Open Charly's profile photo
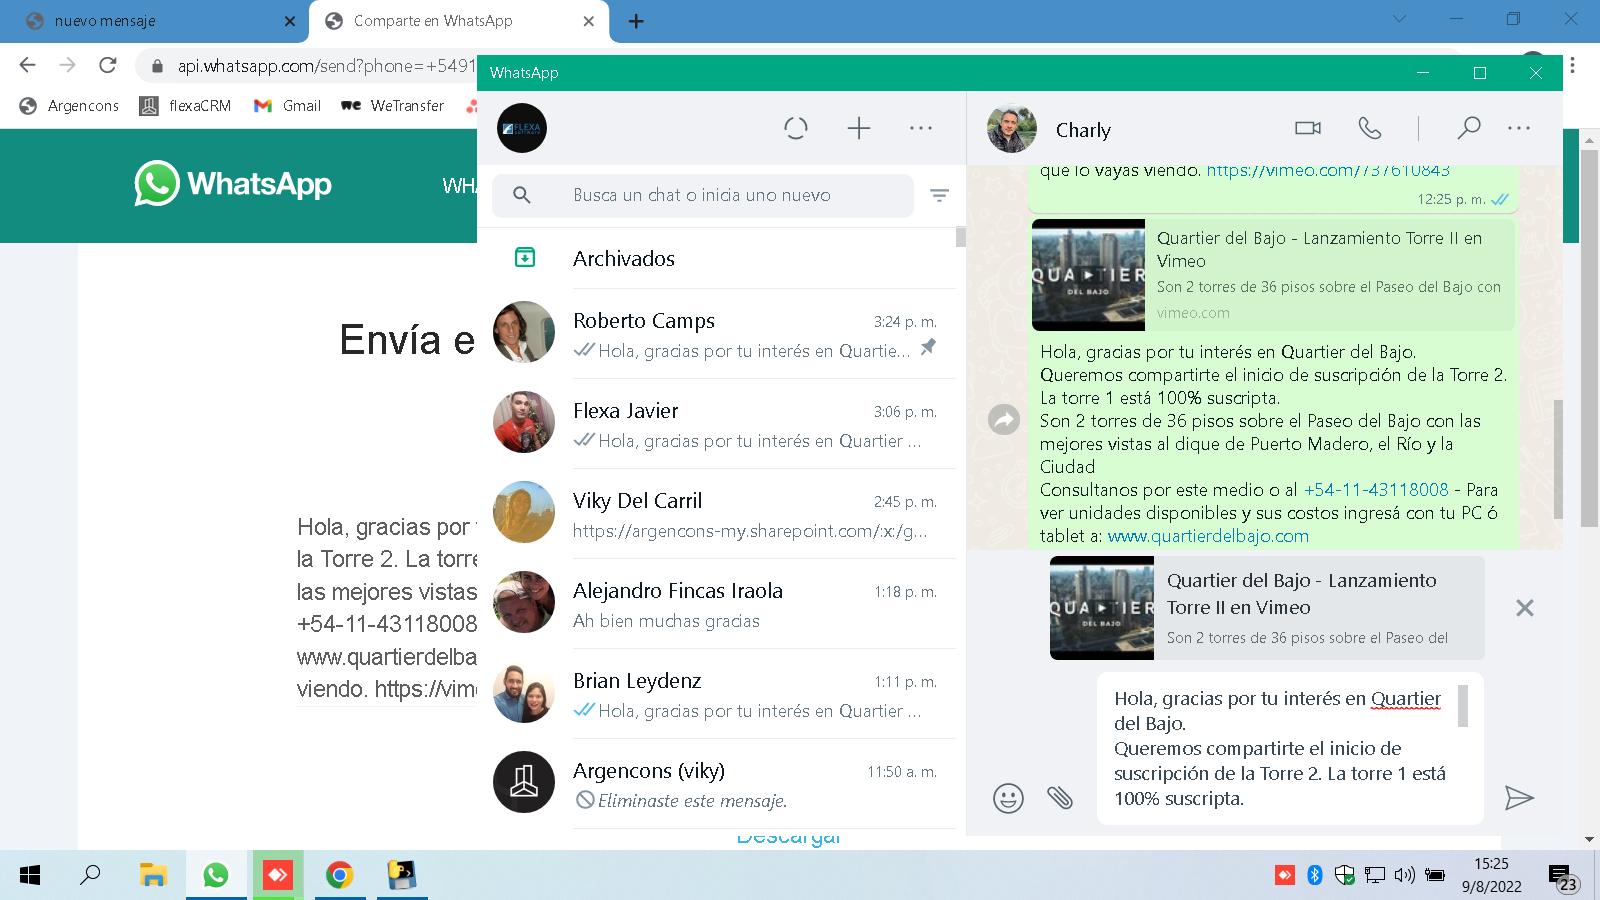The image size is (1600, 900). (1012, 128)
